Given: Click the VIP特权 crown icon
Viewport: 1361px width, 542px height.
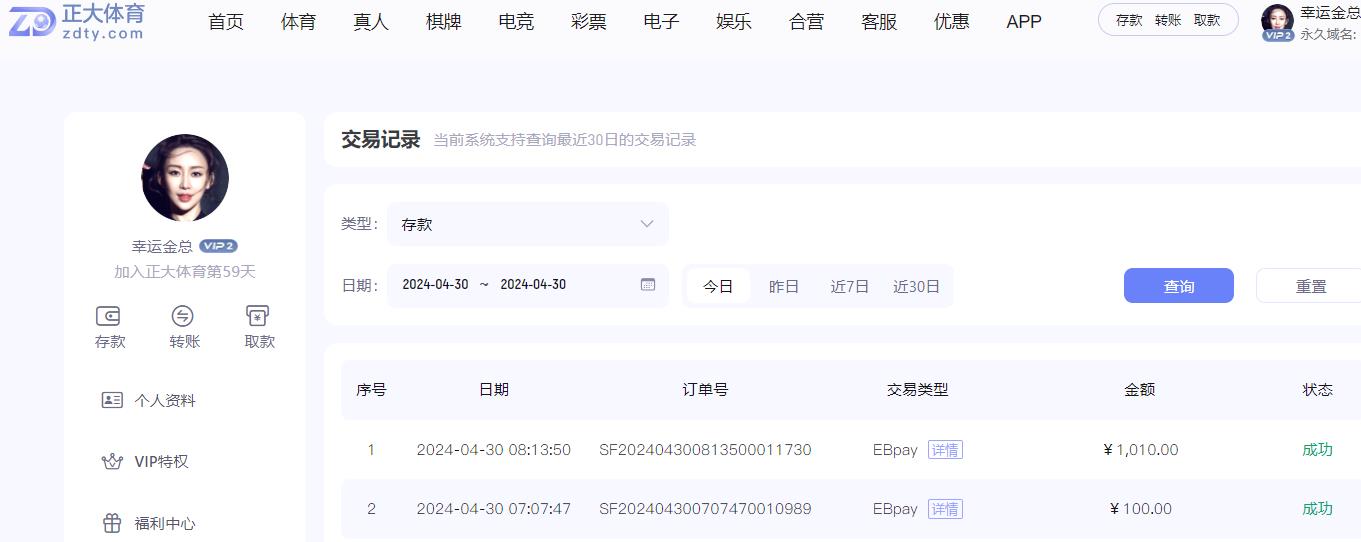Looking at the screenshot, I should (112, 462).
